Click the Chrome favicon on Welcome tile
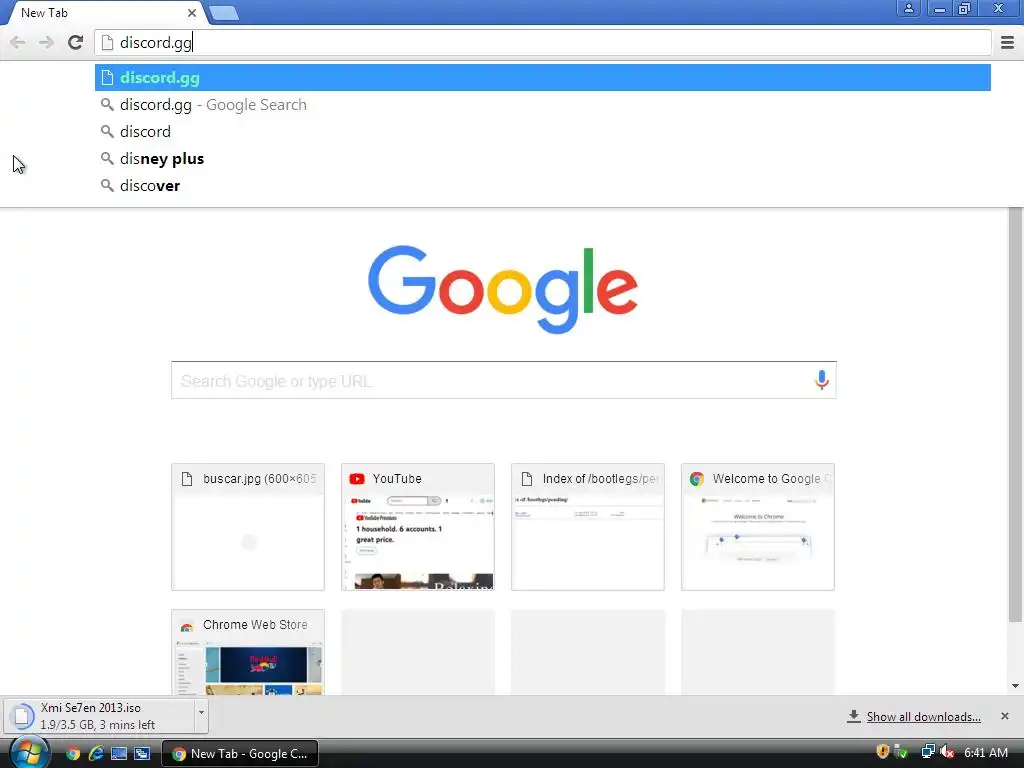The width and height of the screenshot is (1024, 768). pyautogui.click(x=697, y=479)
